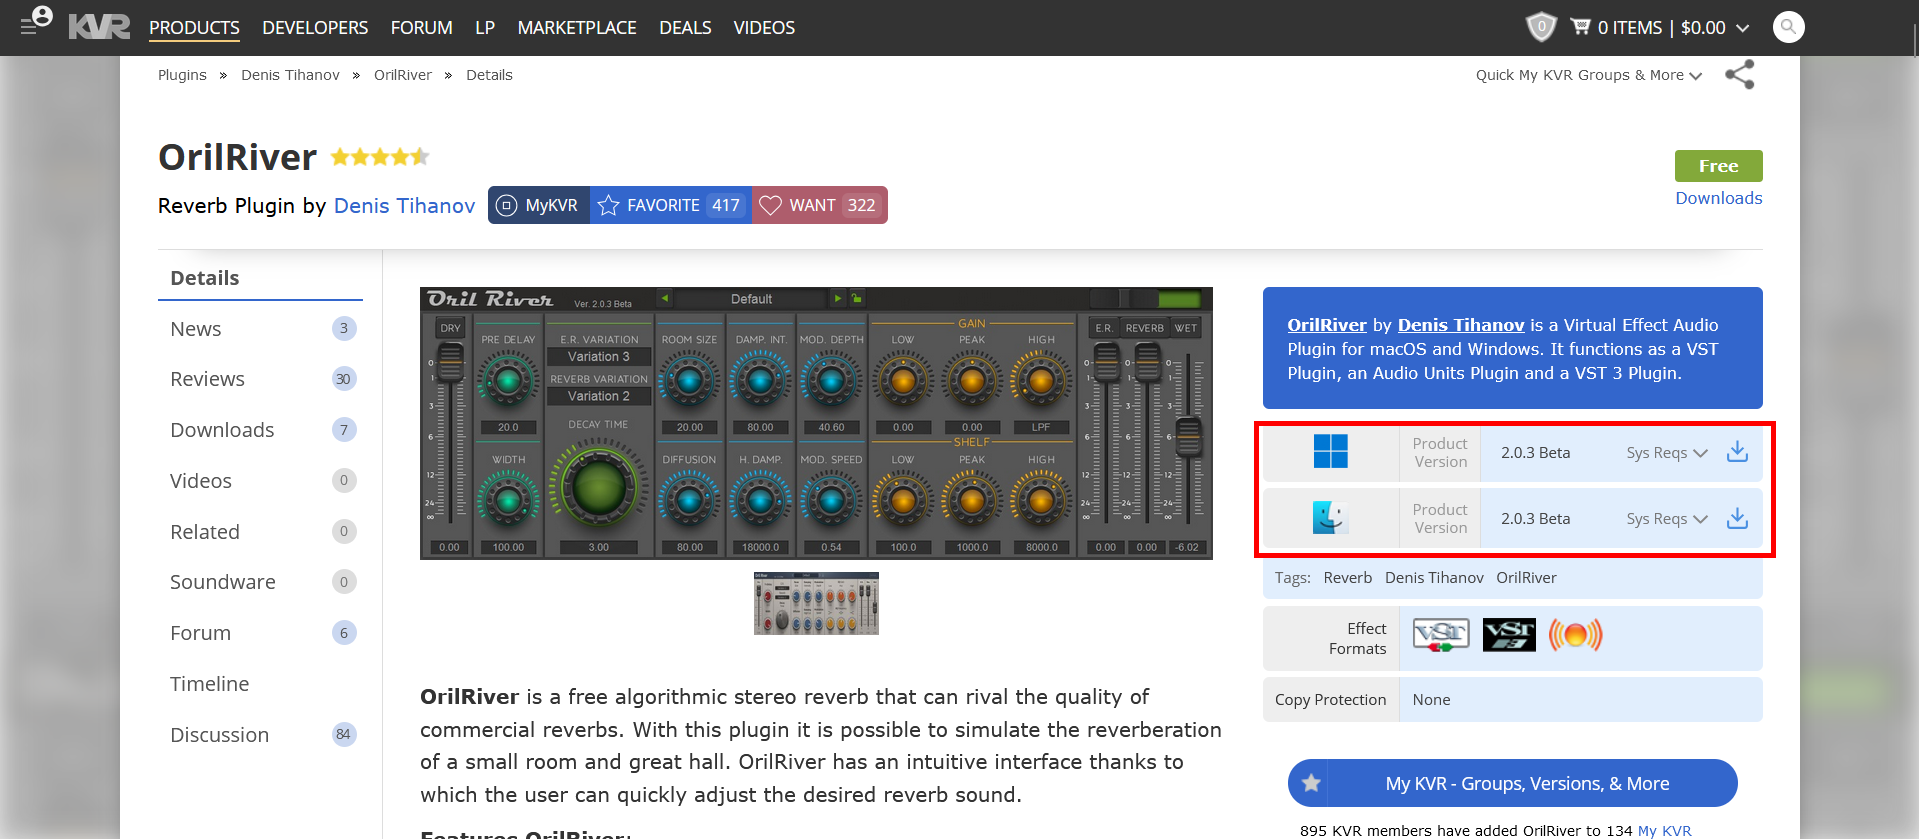The height and width of the screenshot is (839, 1919).
Task: Click the OrilRiver tag
Action: tap(1526, 578)
